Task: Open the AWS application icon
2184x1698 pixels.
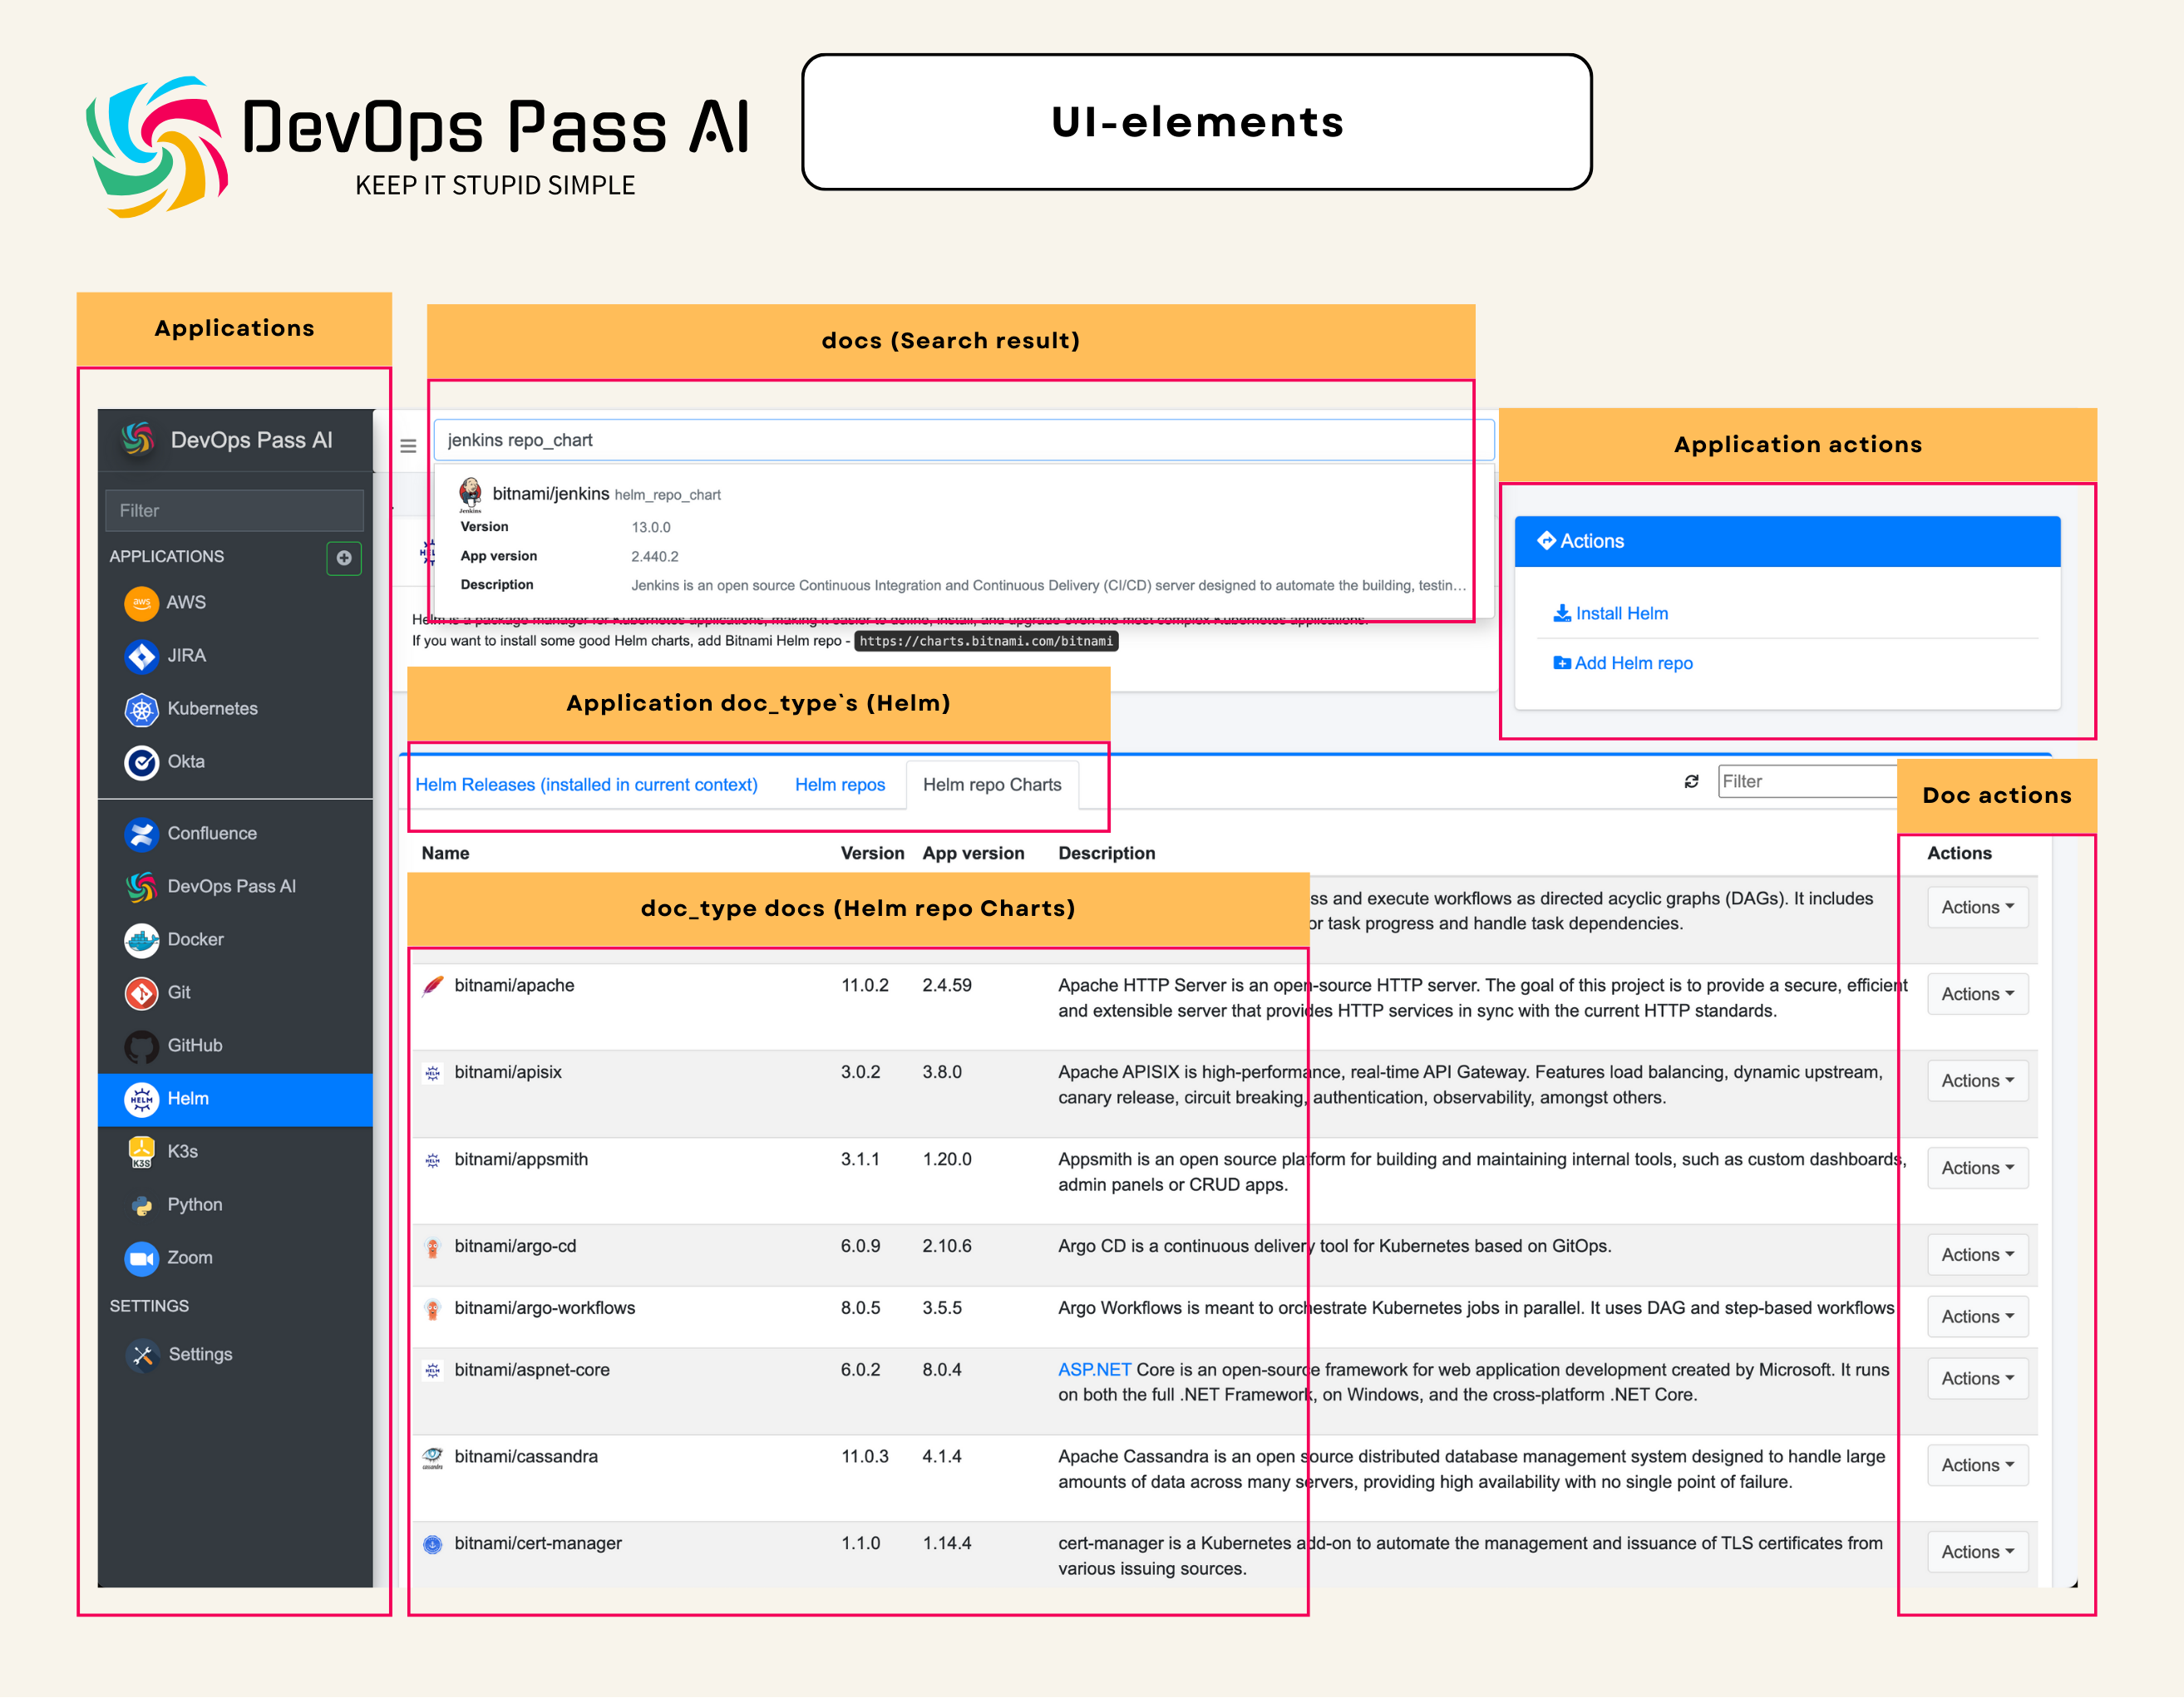Action: 141,603
